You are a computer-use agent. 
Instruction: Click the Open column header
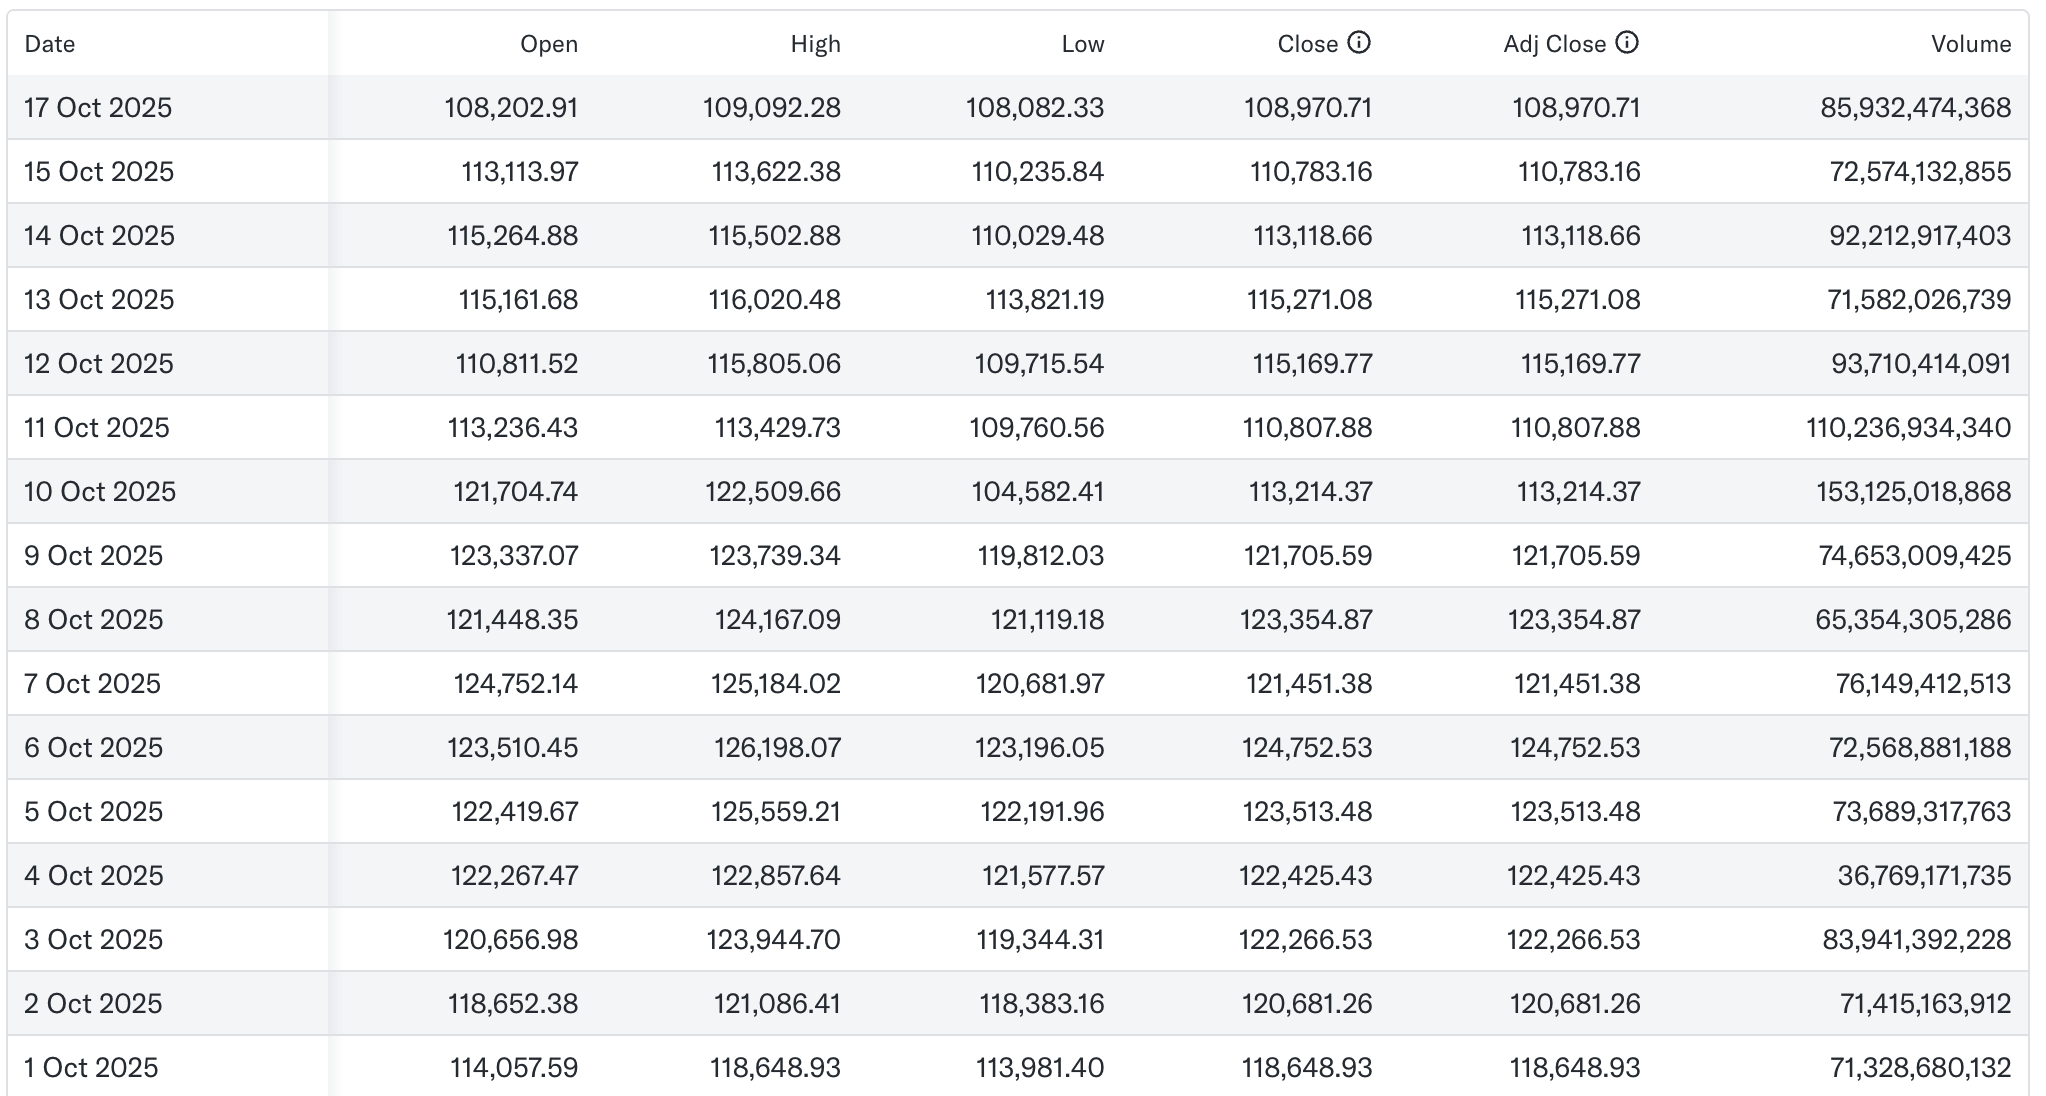[x=549, y=44]
